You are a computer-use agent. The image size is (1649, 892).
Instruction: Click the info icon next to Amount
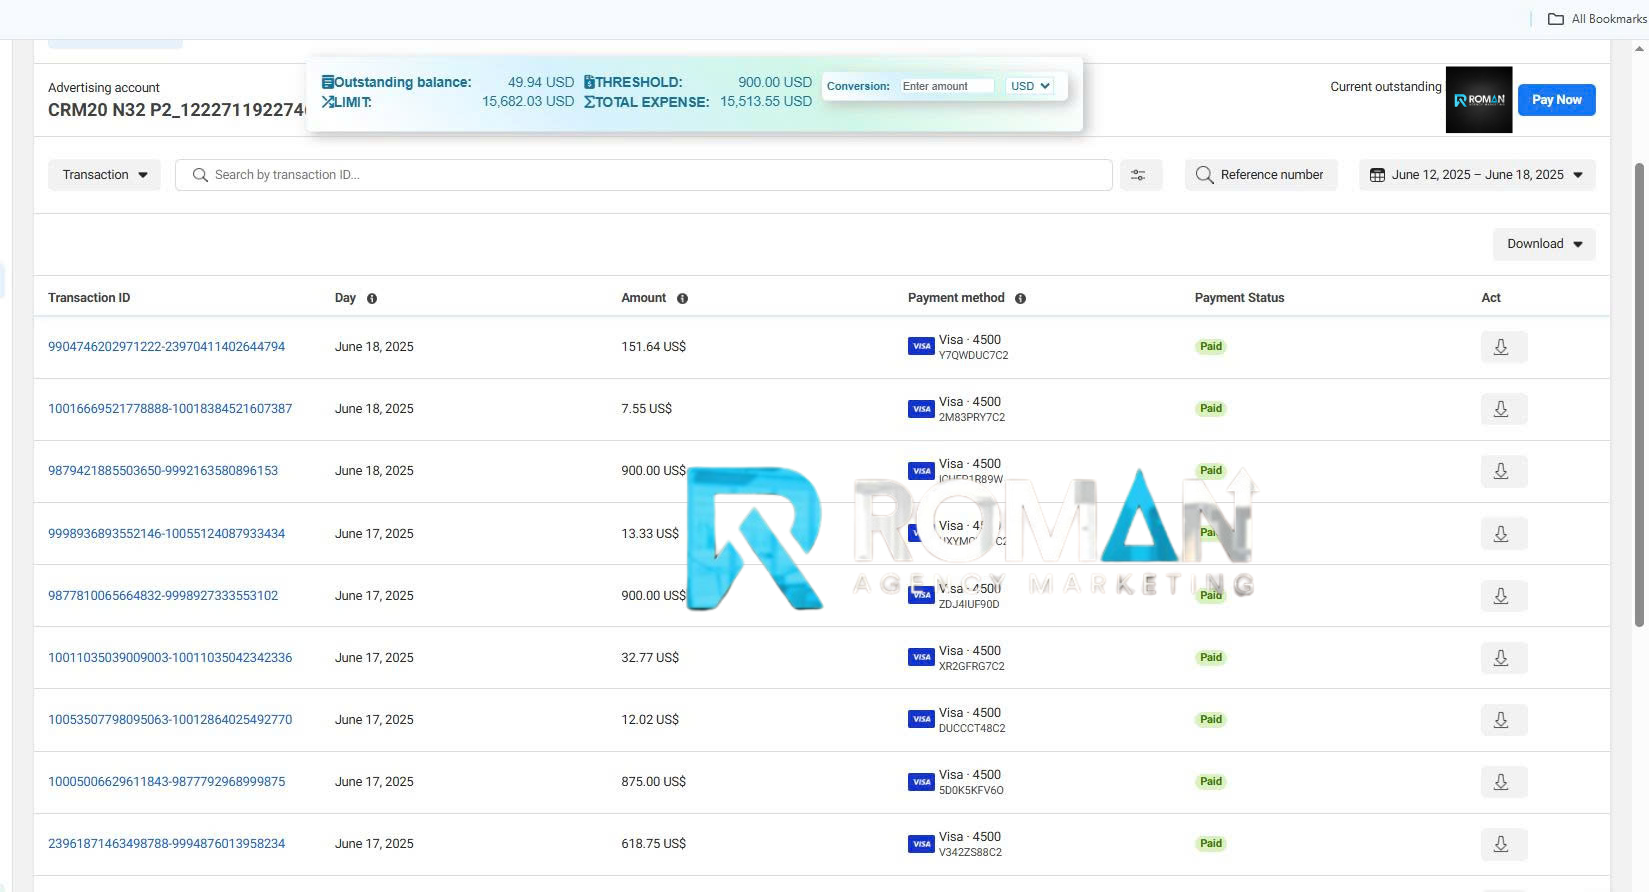pos(682,298)
